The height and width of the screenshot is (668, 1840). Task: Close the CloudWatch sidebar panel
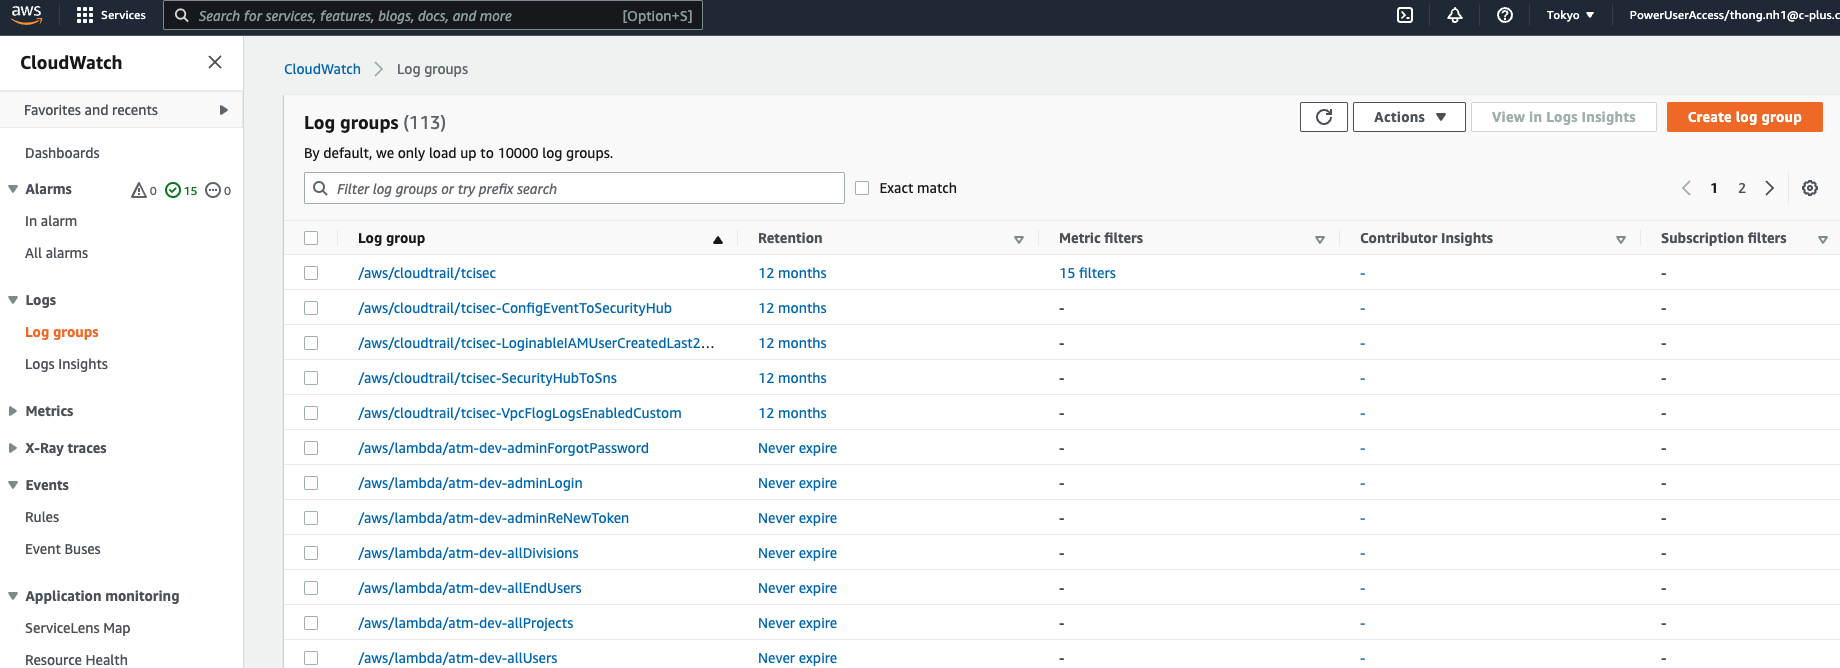[x=215, y=62]
